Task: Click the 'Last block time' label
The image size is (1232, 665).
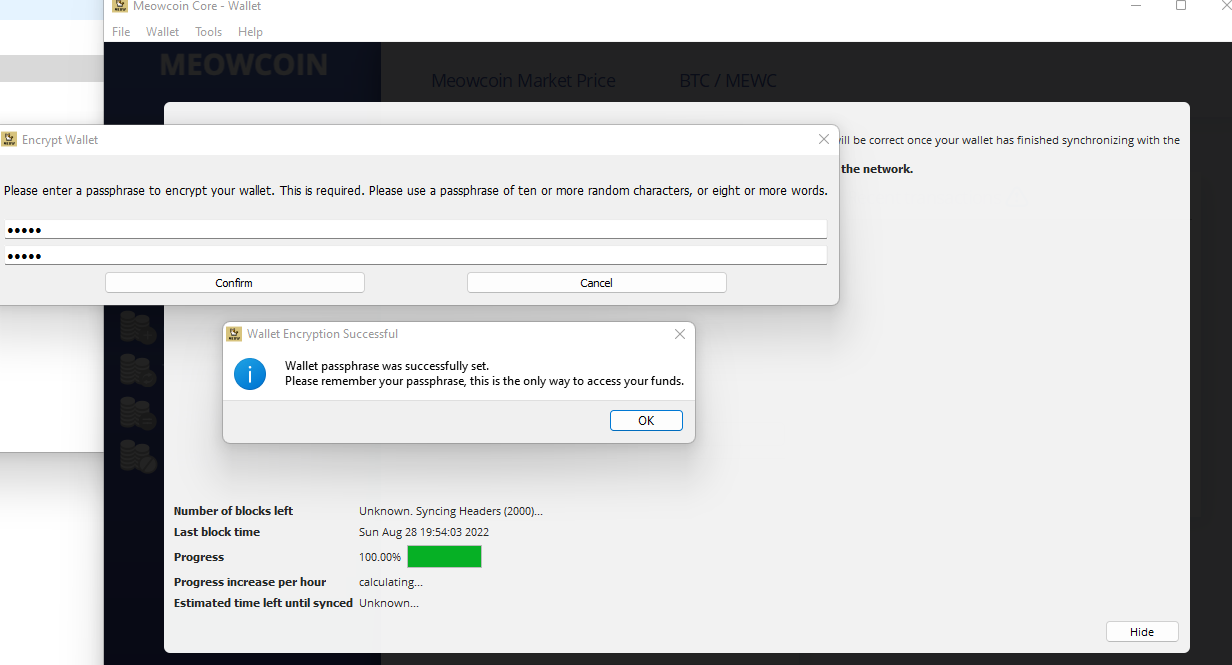Action: pos(217,533)
